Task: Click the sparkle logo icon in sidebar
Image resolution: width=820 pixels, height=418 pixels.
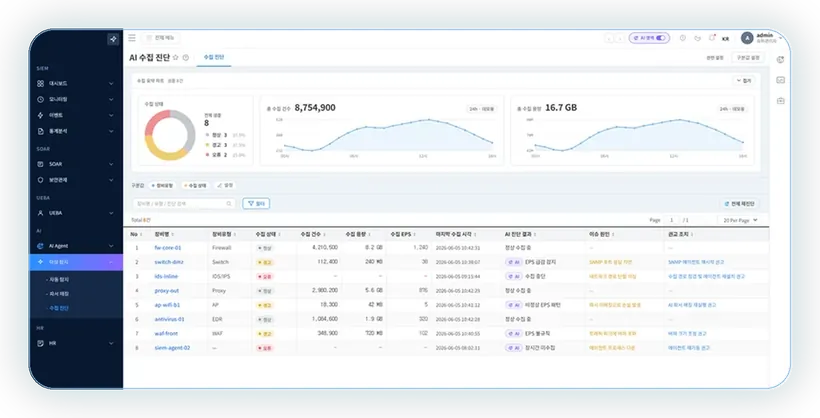Action: tap(113, 39)
